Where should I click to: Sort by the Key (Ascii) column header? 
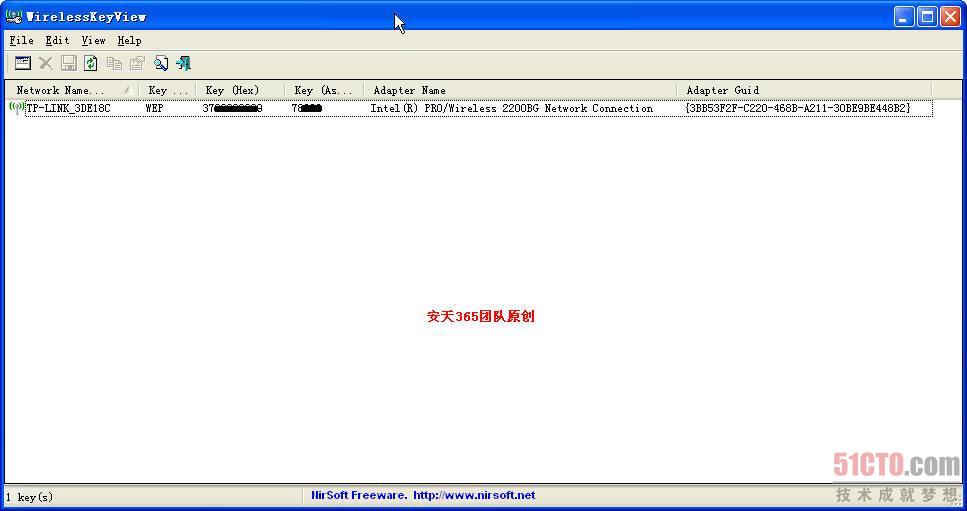[x=324, y=90]
